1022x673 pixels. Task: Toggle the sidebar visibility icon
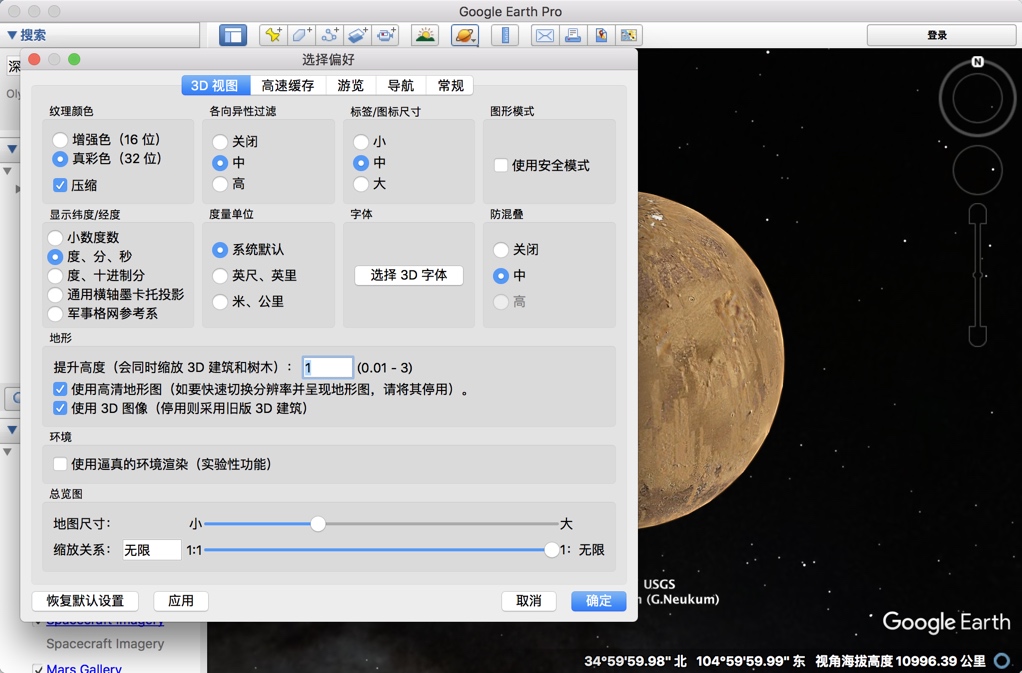[233, 35]
